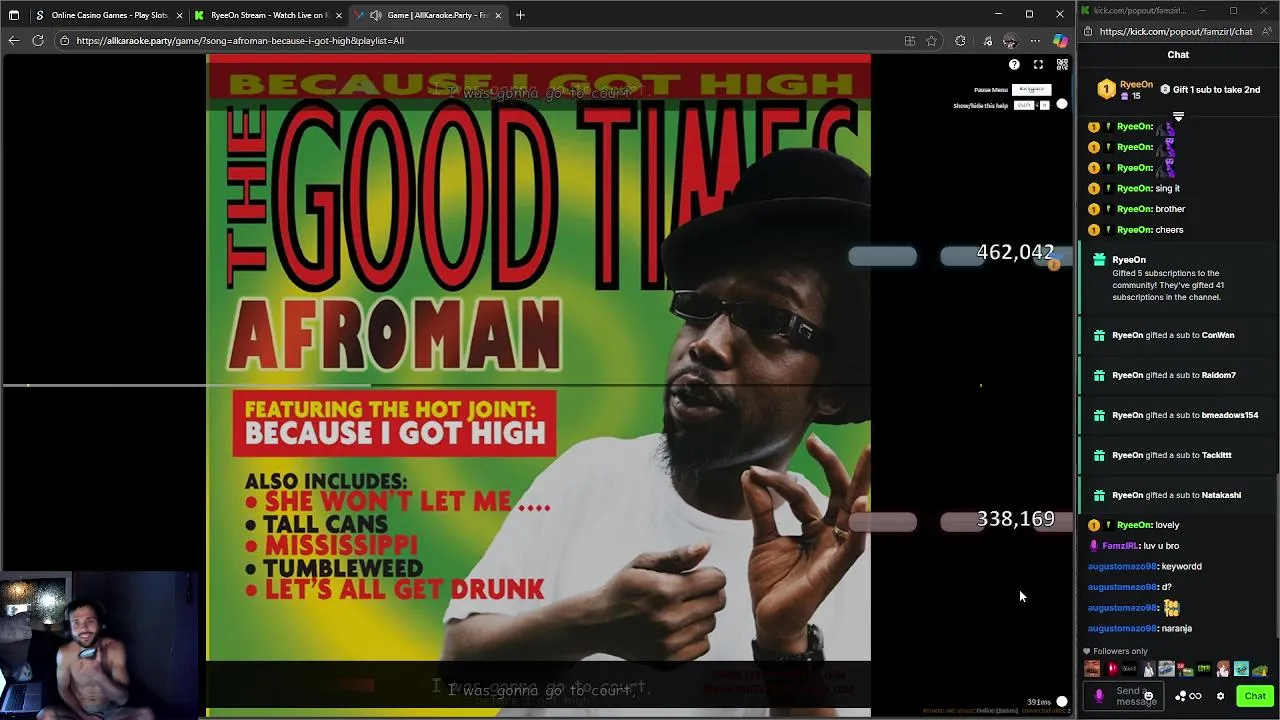Click username Natakashi in gifted sub message
This screenshot has width=1280, height=720.
1222,495
